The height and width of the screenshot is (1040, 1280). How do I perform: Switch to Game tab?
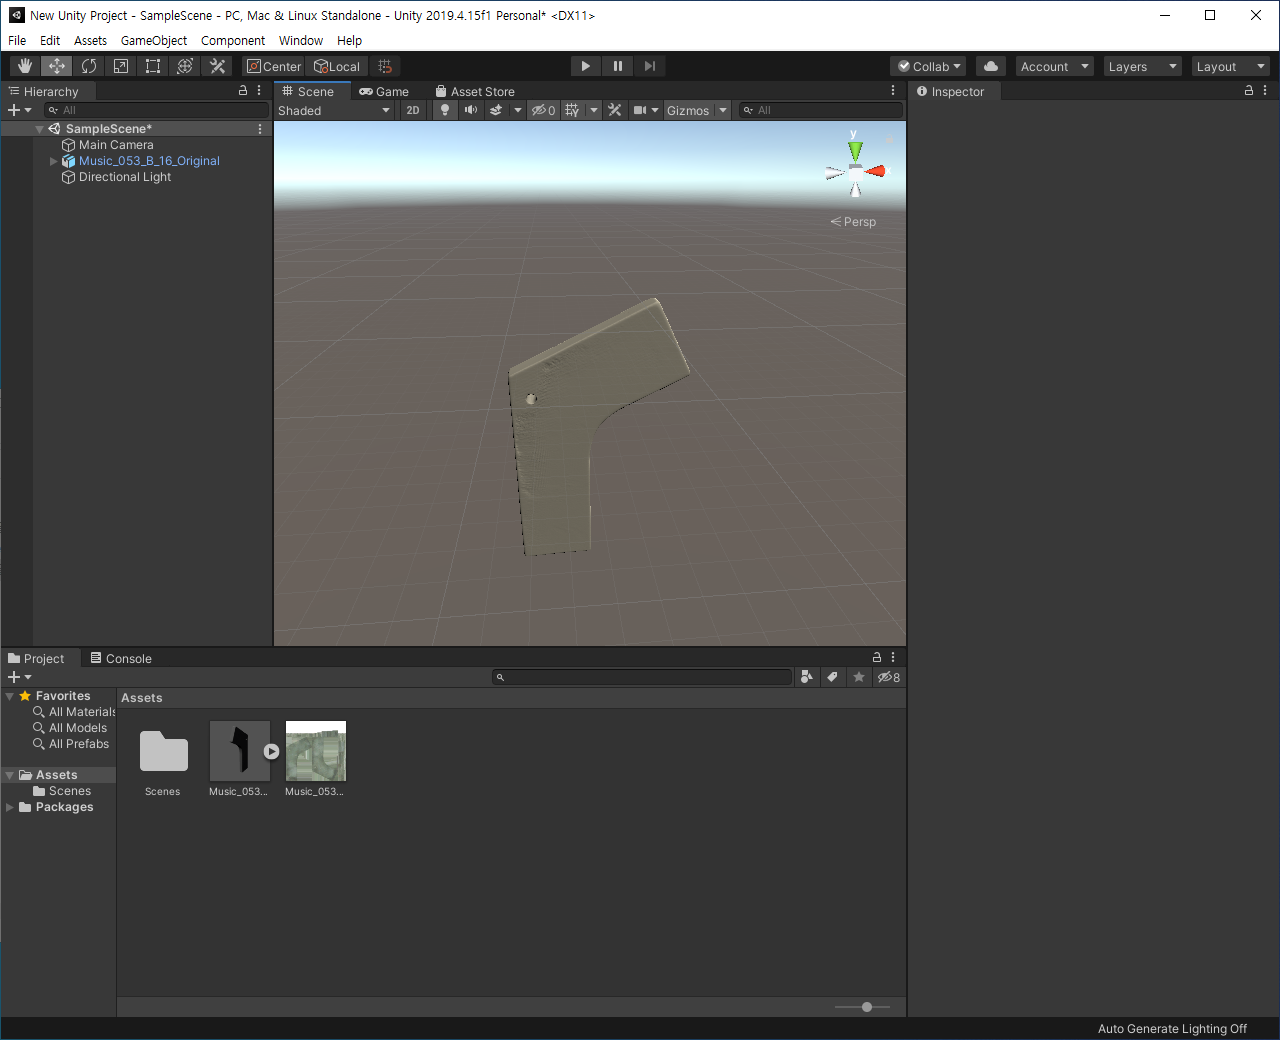[384, 91]
